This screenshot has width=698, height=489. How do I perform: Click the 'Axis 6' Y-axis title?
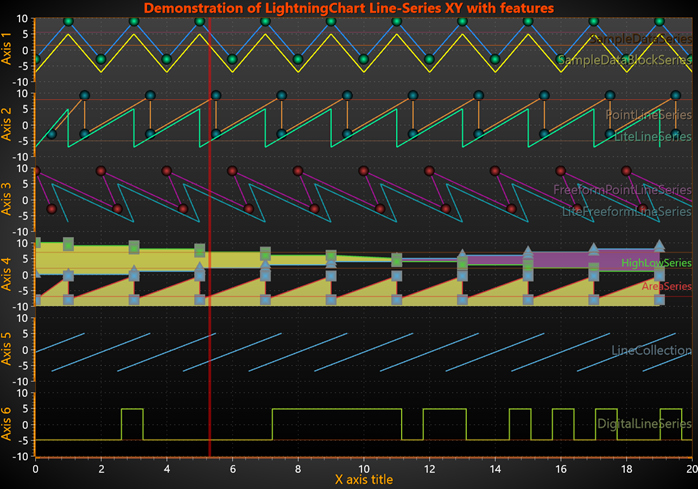pos(6,424)
